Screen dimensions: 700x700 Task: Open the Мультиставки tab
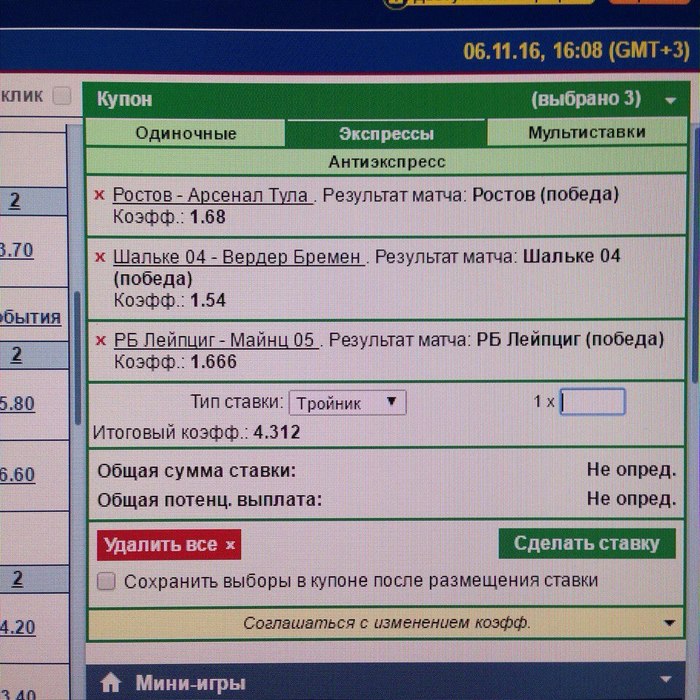click(x=587, y=132)
